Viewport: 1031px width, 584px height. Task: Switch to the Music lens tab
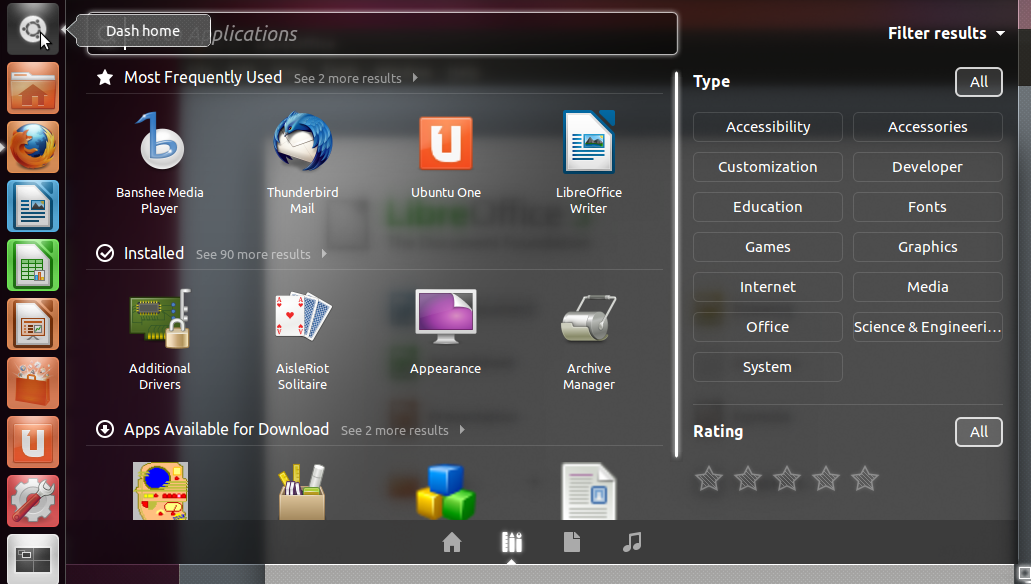coord(631,542)
